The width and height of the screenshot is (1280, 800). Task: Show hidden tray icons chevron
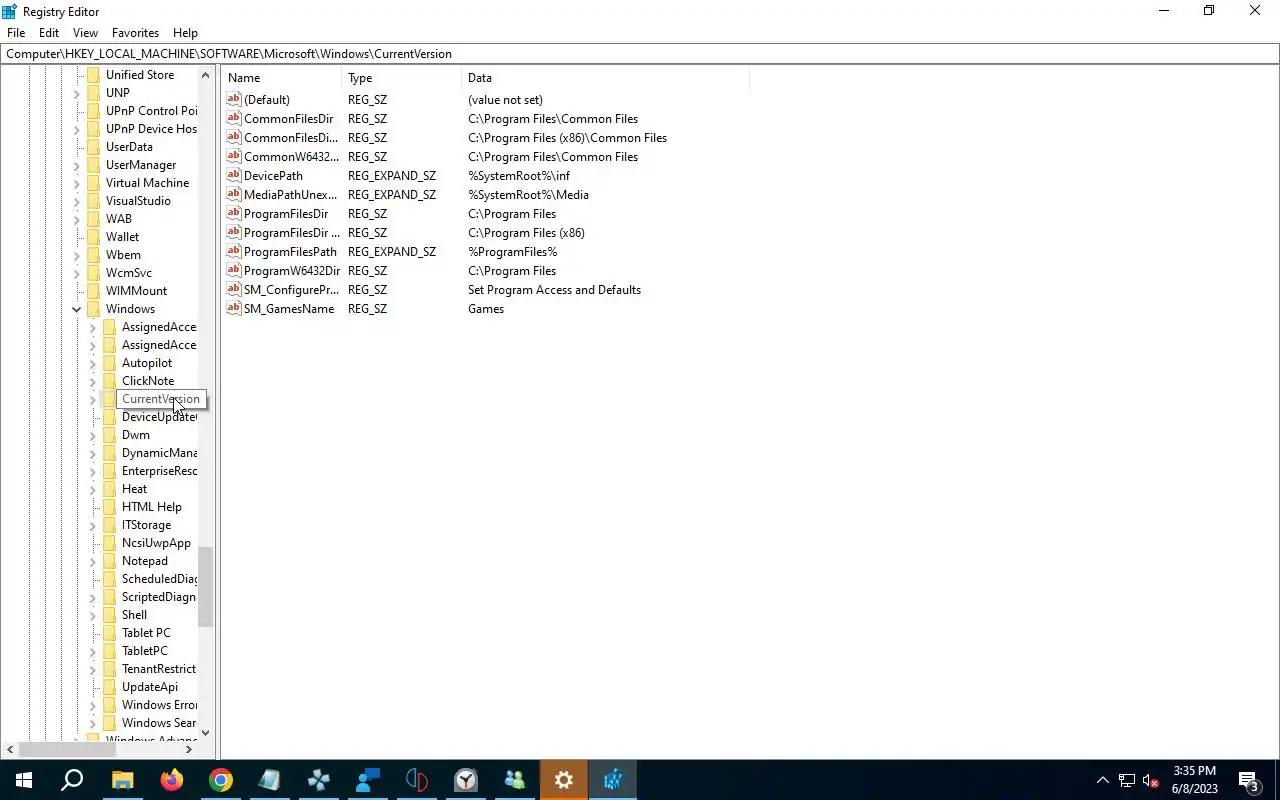tap(1103, 780)
